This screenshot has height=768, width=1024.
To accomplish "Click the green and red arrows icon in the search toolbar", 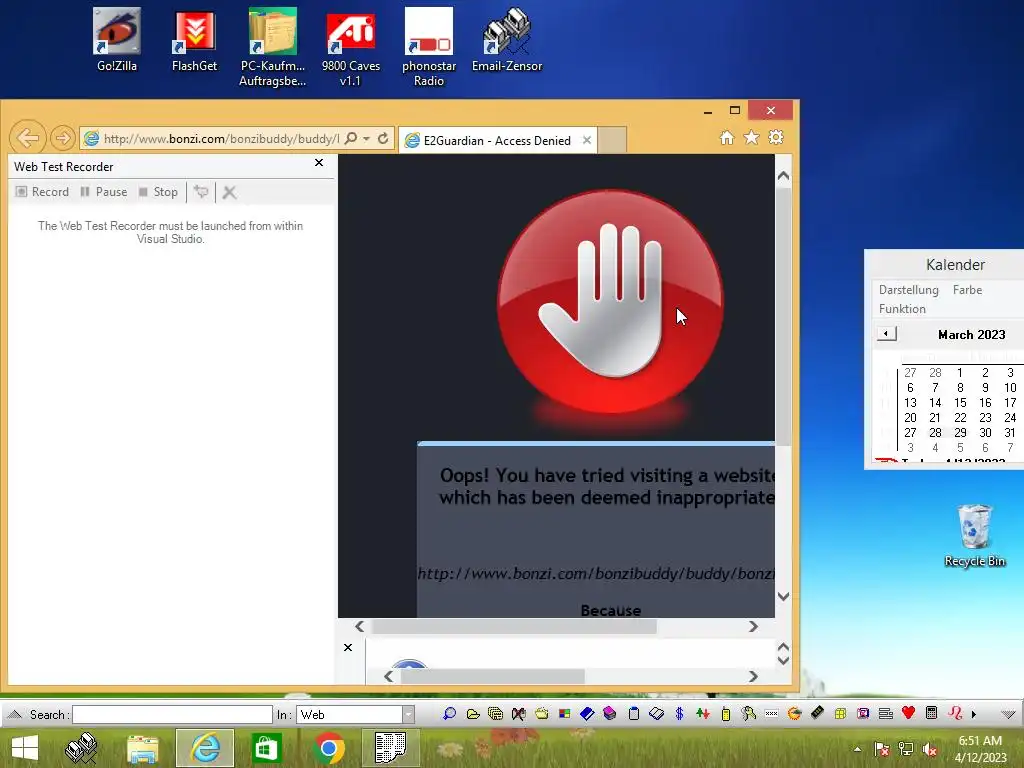I will click(x=703, y=714).
